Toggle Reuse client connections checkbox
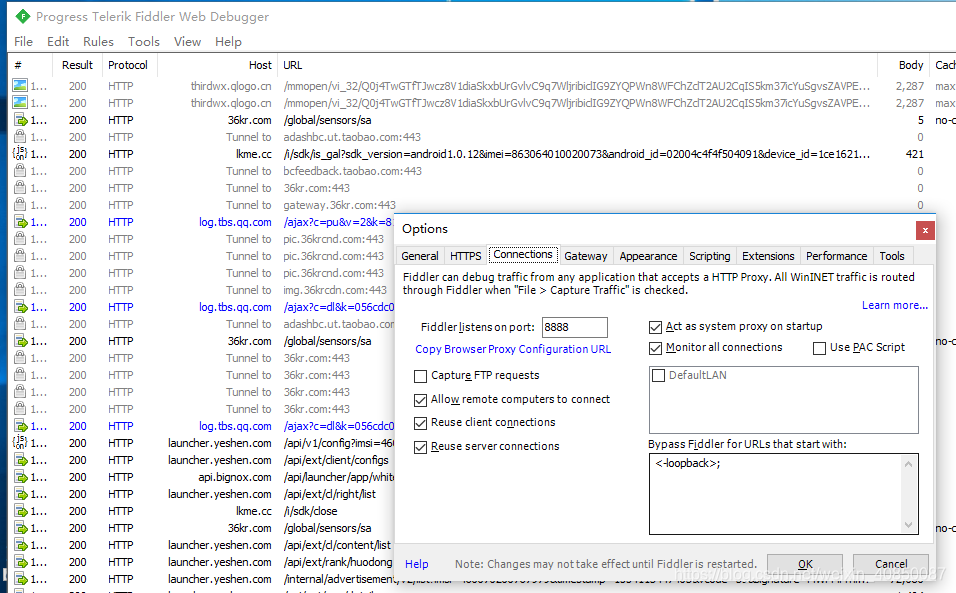Screen dimensions: 956x593 click(420, 423)
